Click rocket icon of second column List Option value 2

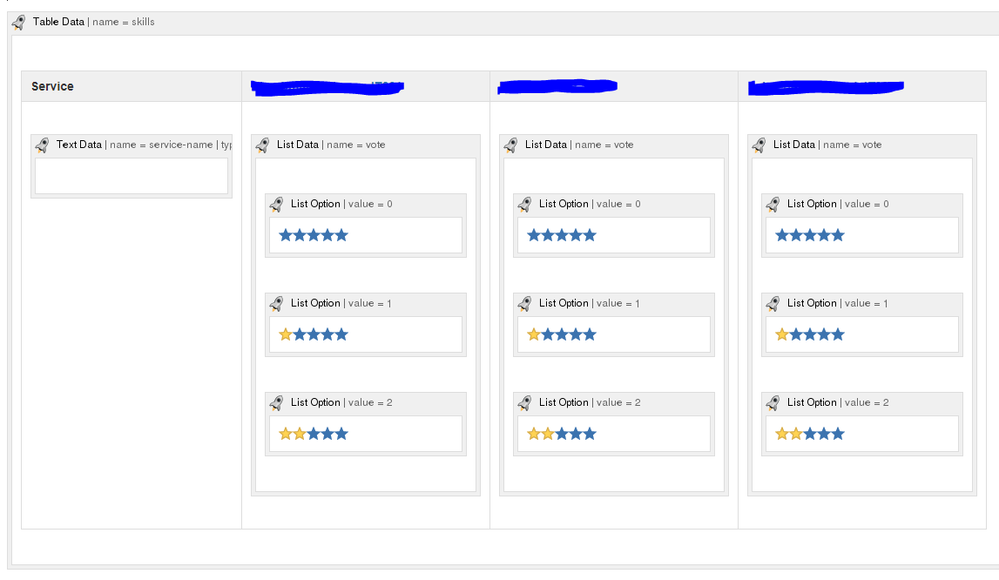(x=525, y=403)
